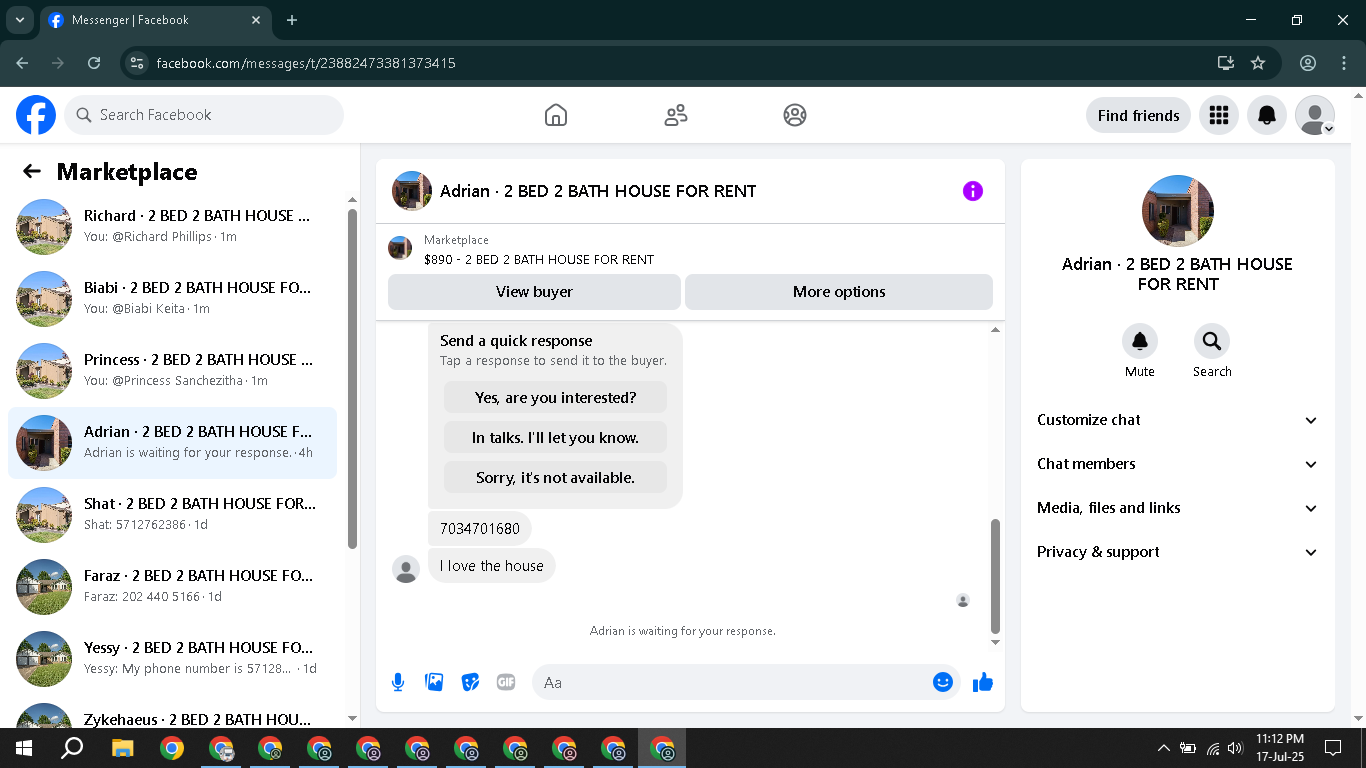This screenshot has width=1366, height=768.
Task: Go to the Home feed icon
Action: 556,115
